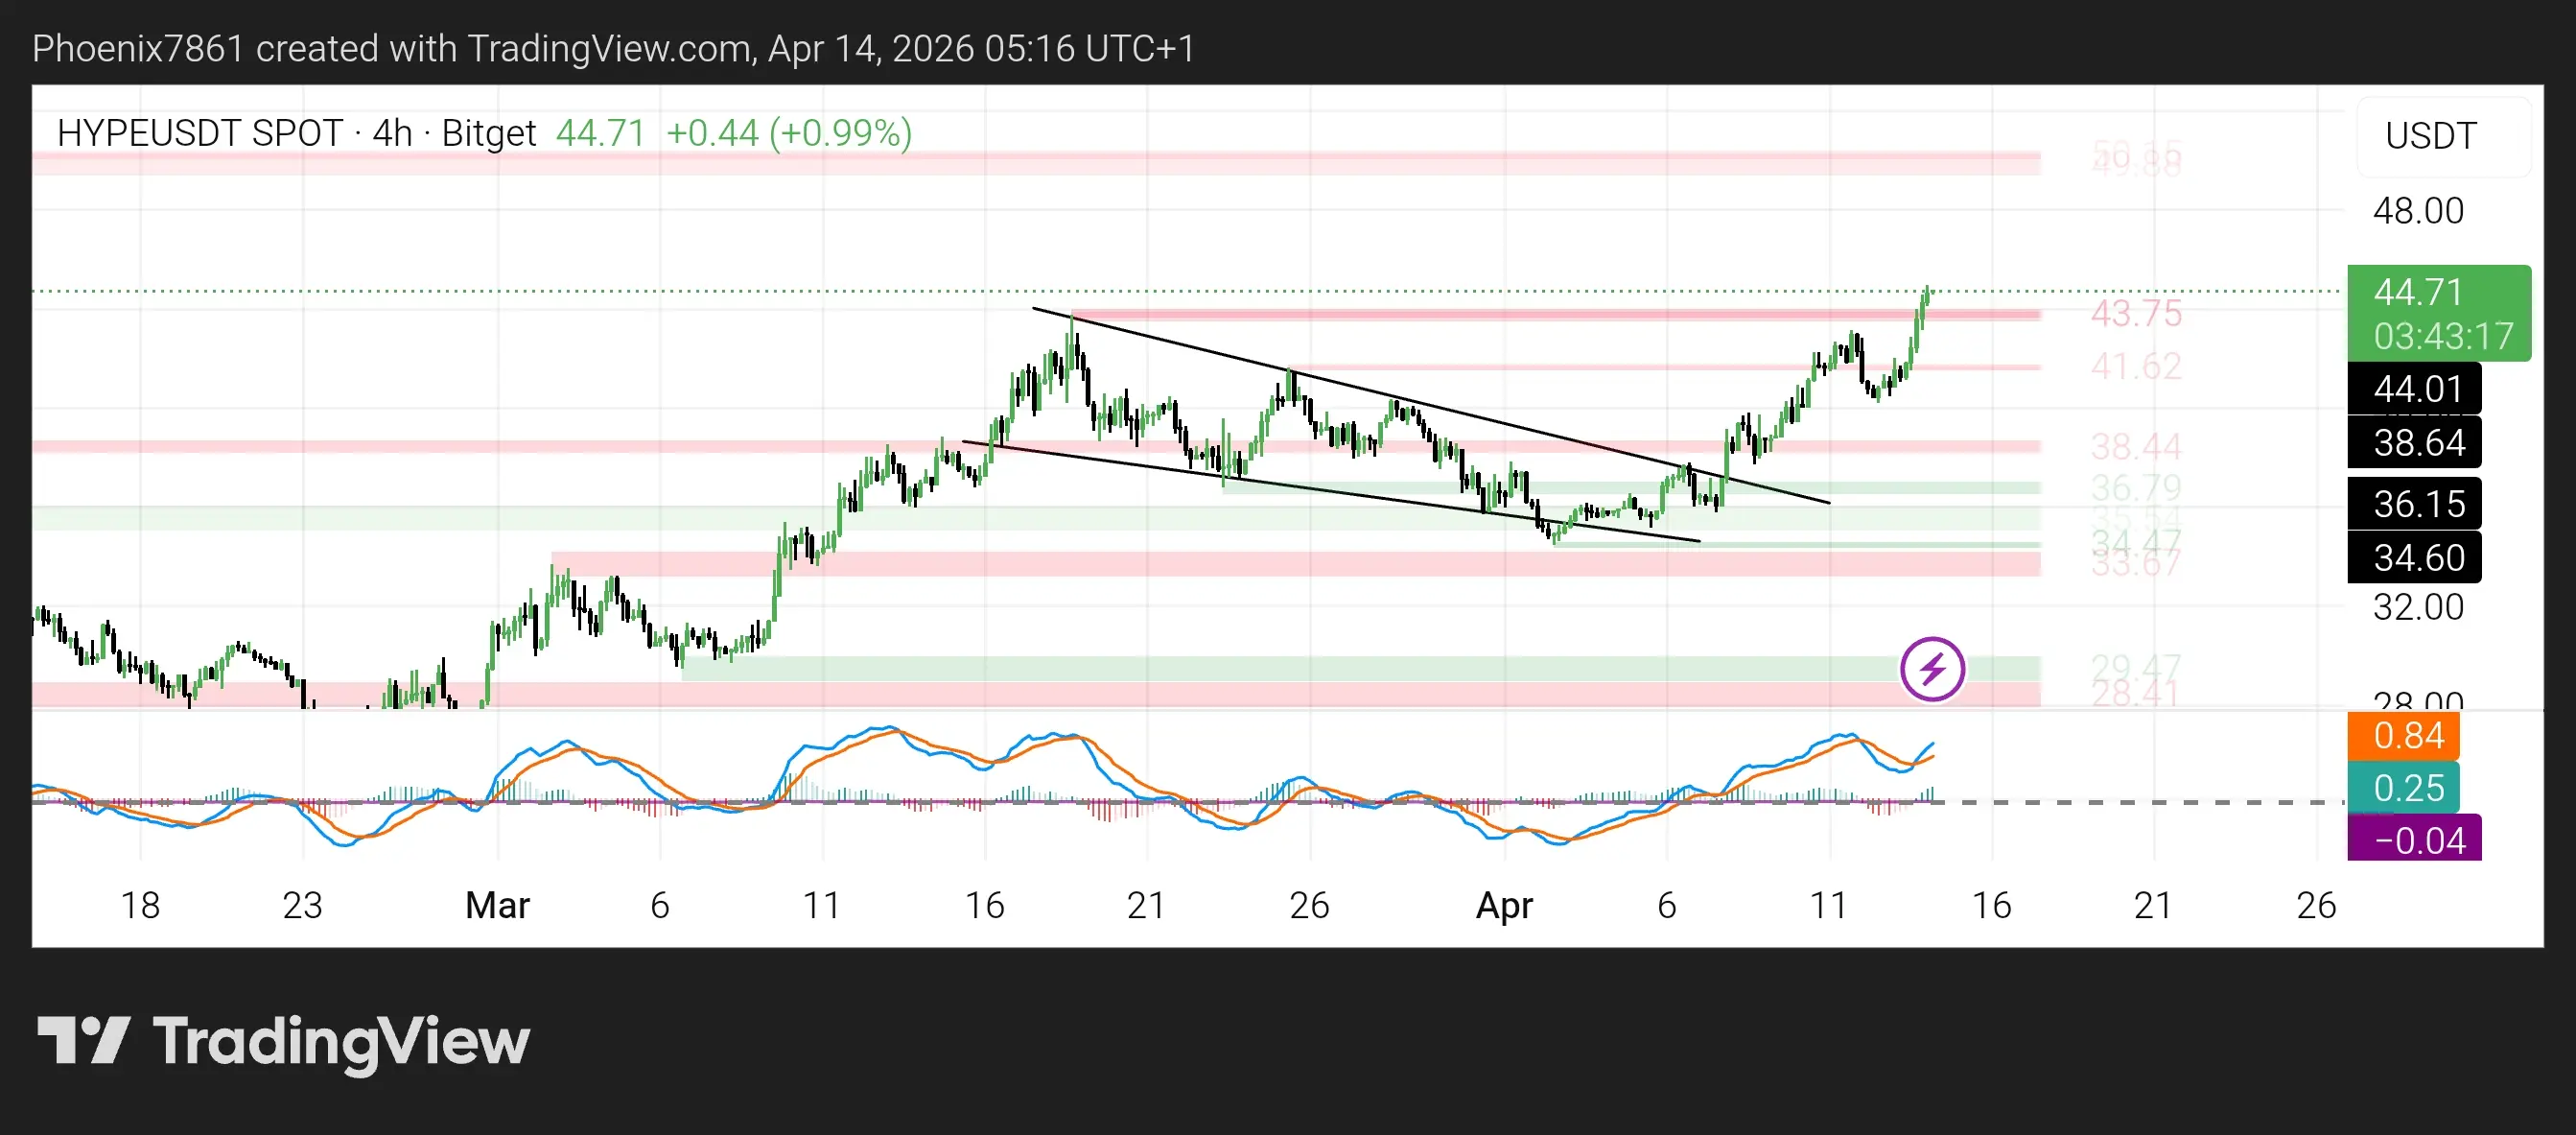The image size is (2576, 1135).
Task: Click the HYPEUSDT SPOT symbol title
Action: click(200, 133)
